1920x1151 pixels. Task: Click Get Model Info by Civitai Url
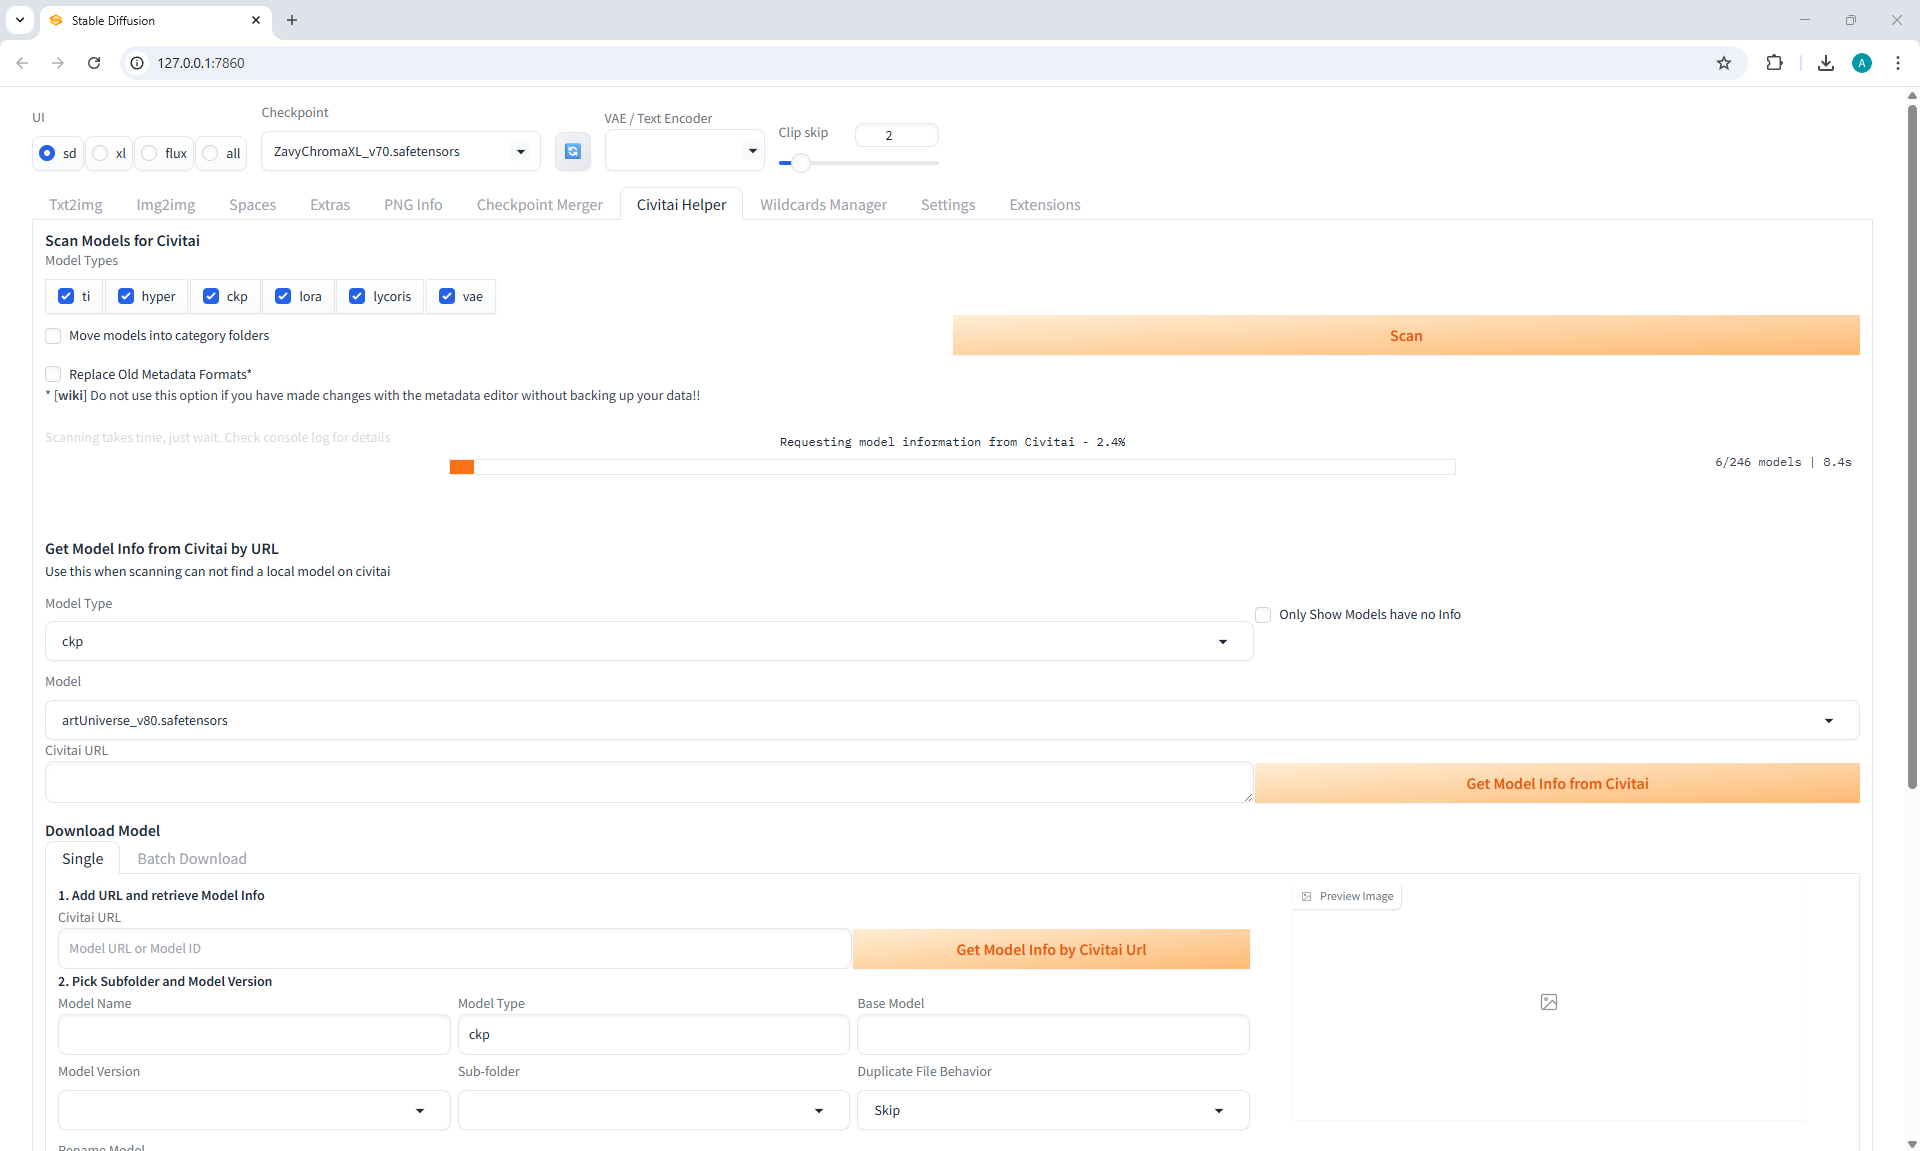(1050, 949)
